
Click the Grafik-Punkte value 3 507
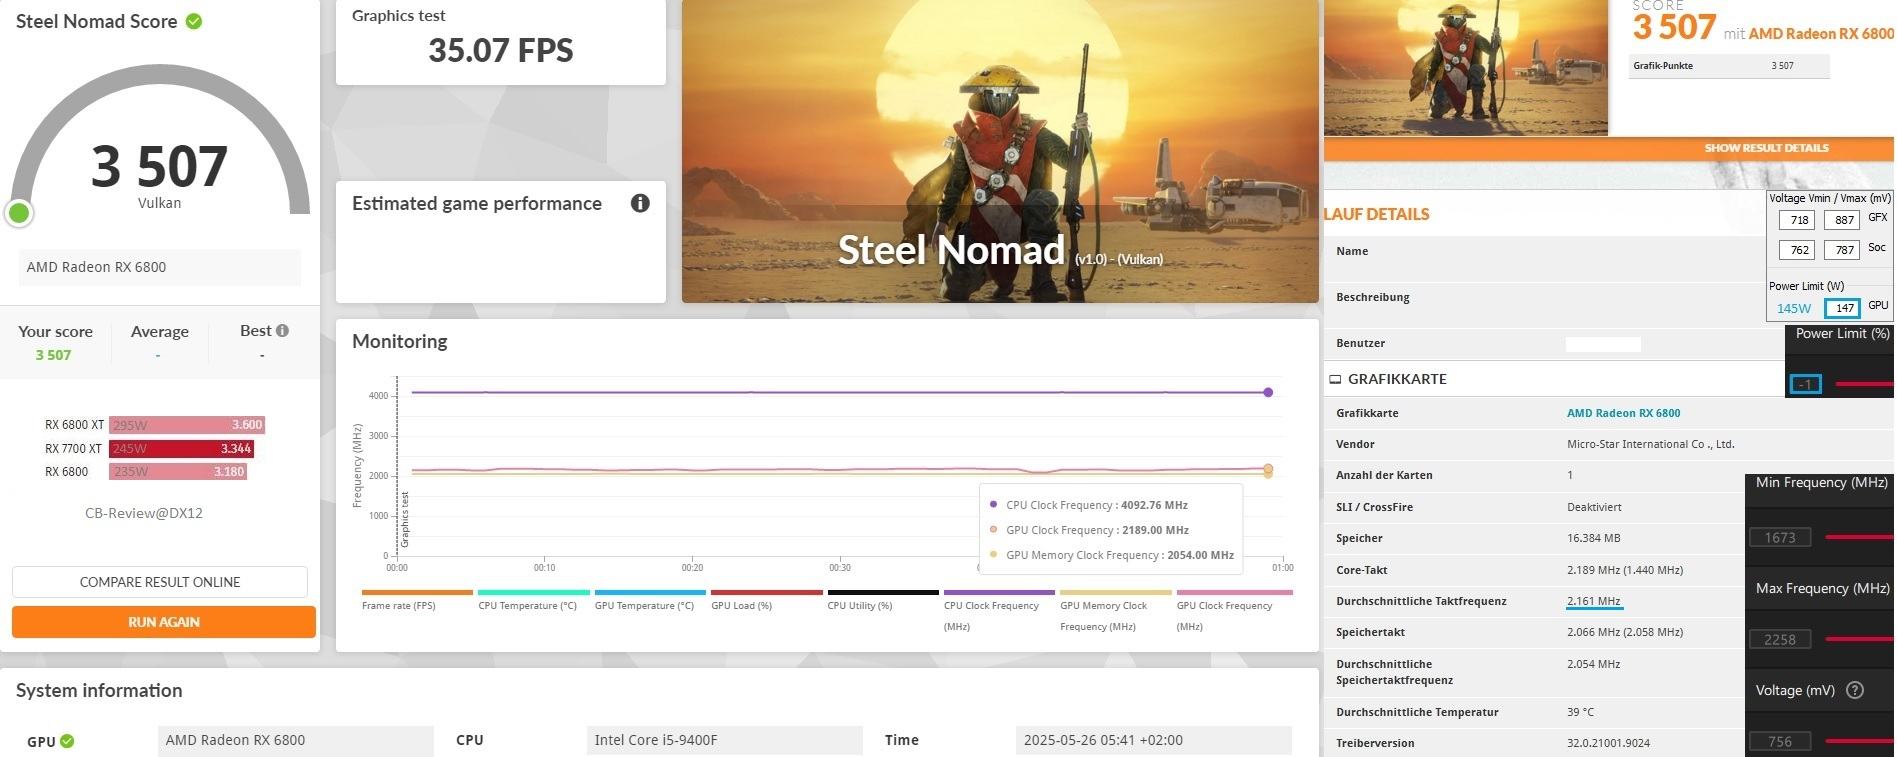[x=1782, y=66]
